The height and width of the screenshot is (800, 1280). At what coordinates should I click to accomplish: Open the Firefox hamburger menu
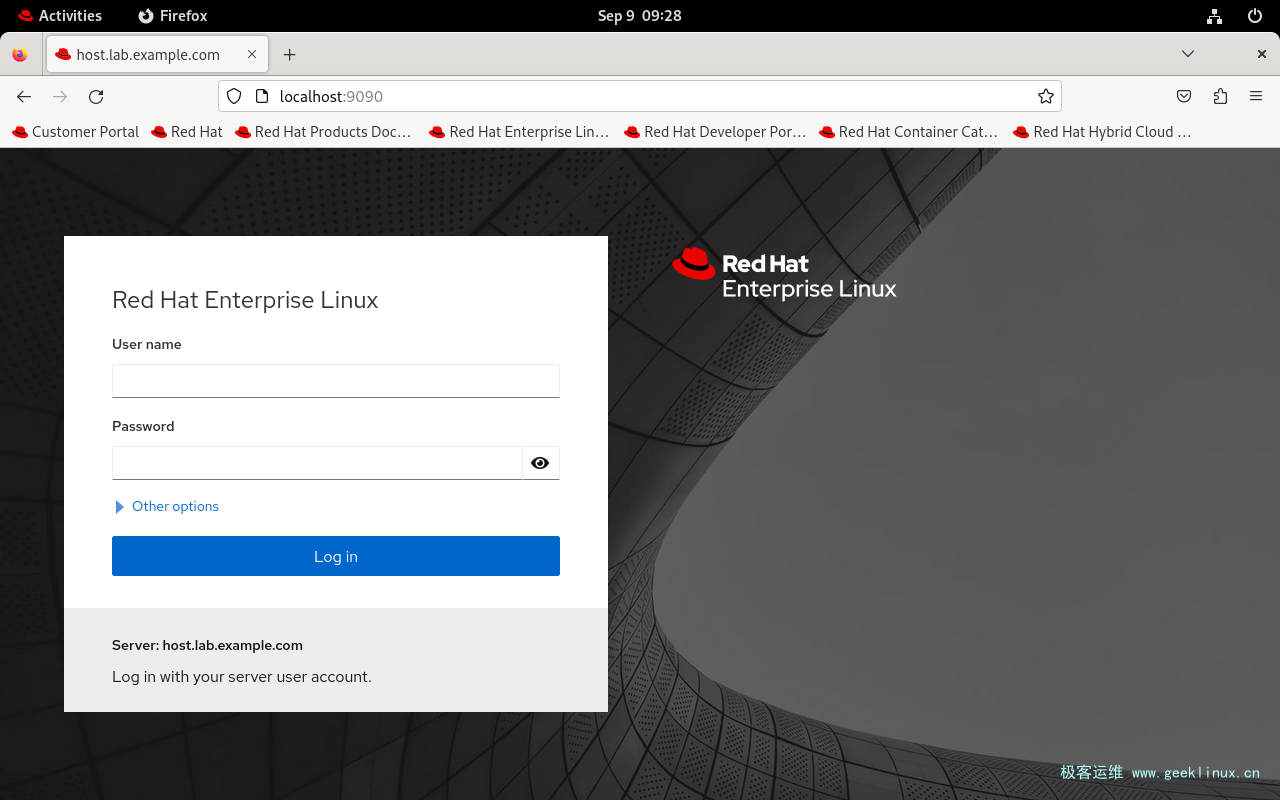pos(1256,97)
